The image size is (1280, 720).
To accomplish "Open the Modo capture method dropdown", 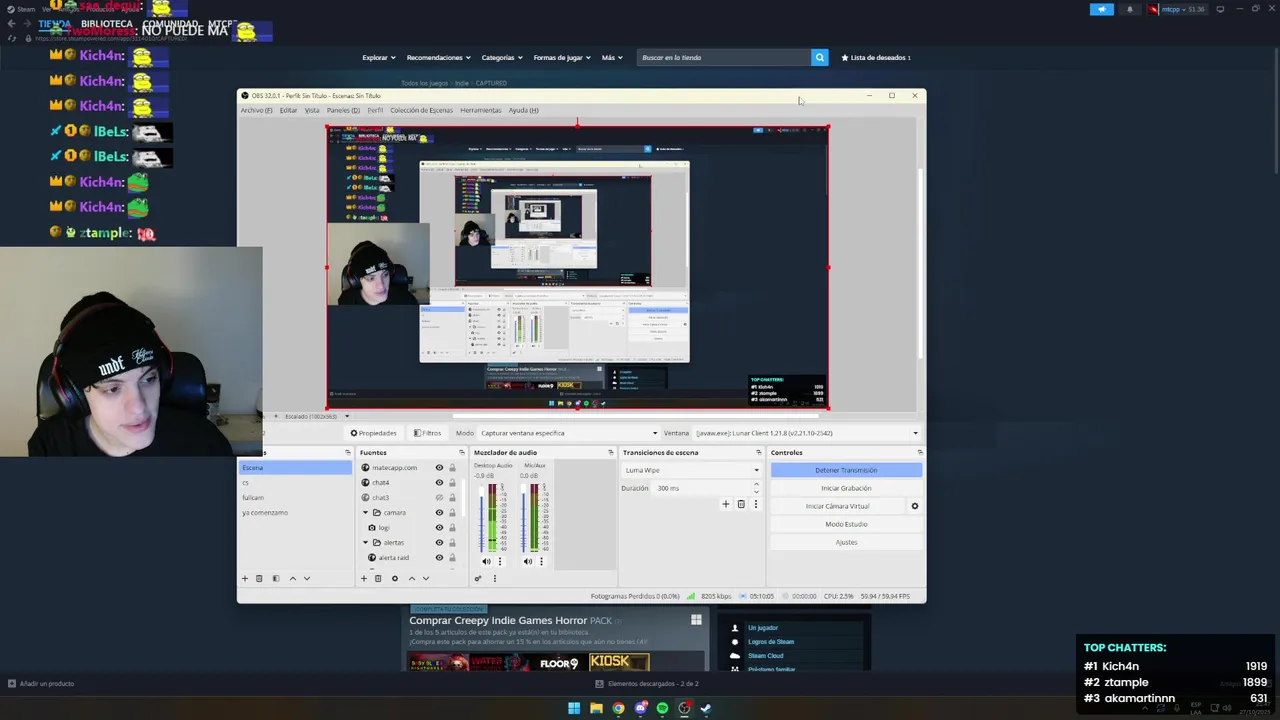I will coord(569,433).
